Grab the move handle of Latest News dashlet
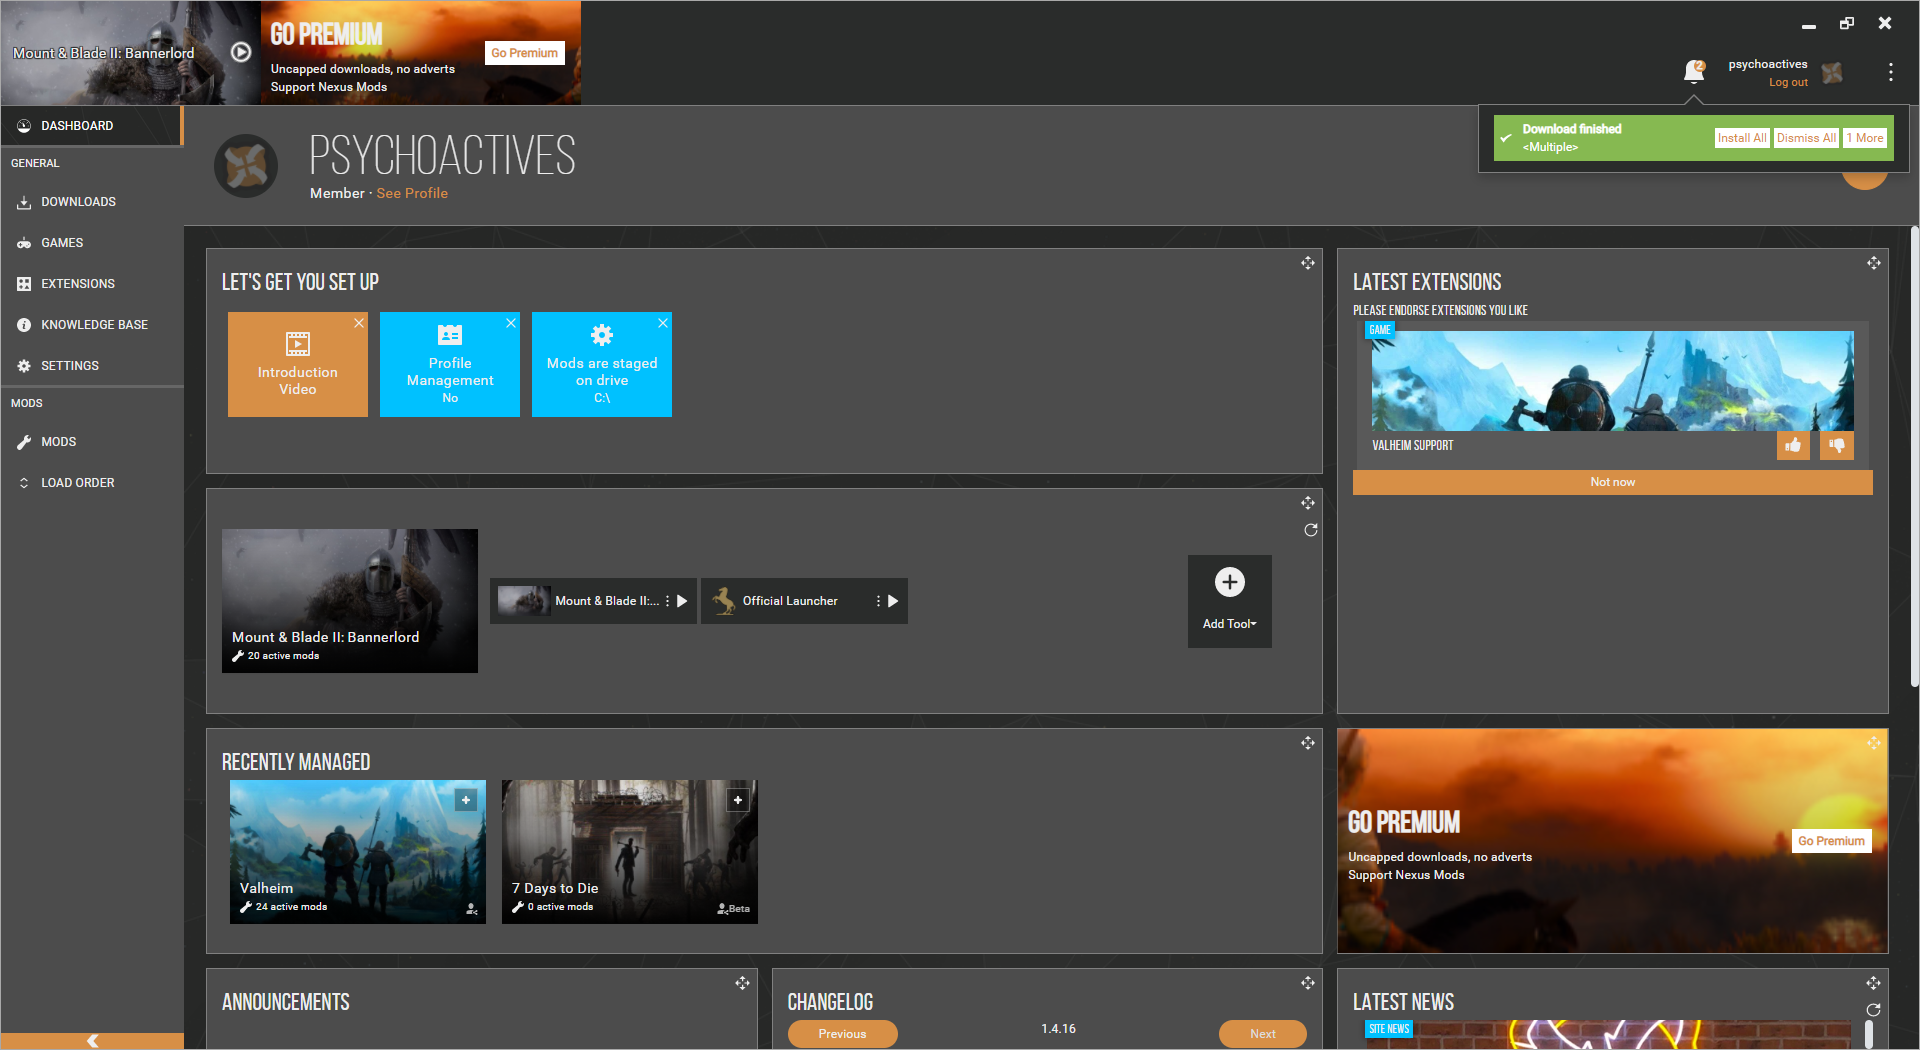Screen dimensions: 1920x1050 [x=1874, y=983]
